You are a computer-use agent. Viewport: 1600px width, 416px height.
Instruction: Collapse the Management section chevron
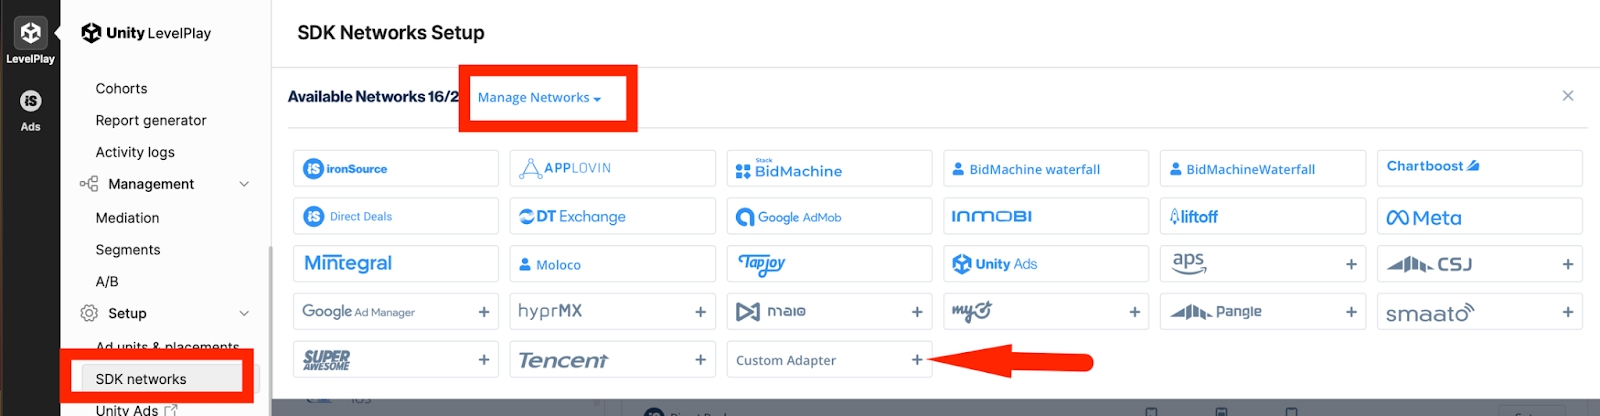tap(244, 184)
